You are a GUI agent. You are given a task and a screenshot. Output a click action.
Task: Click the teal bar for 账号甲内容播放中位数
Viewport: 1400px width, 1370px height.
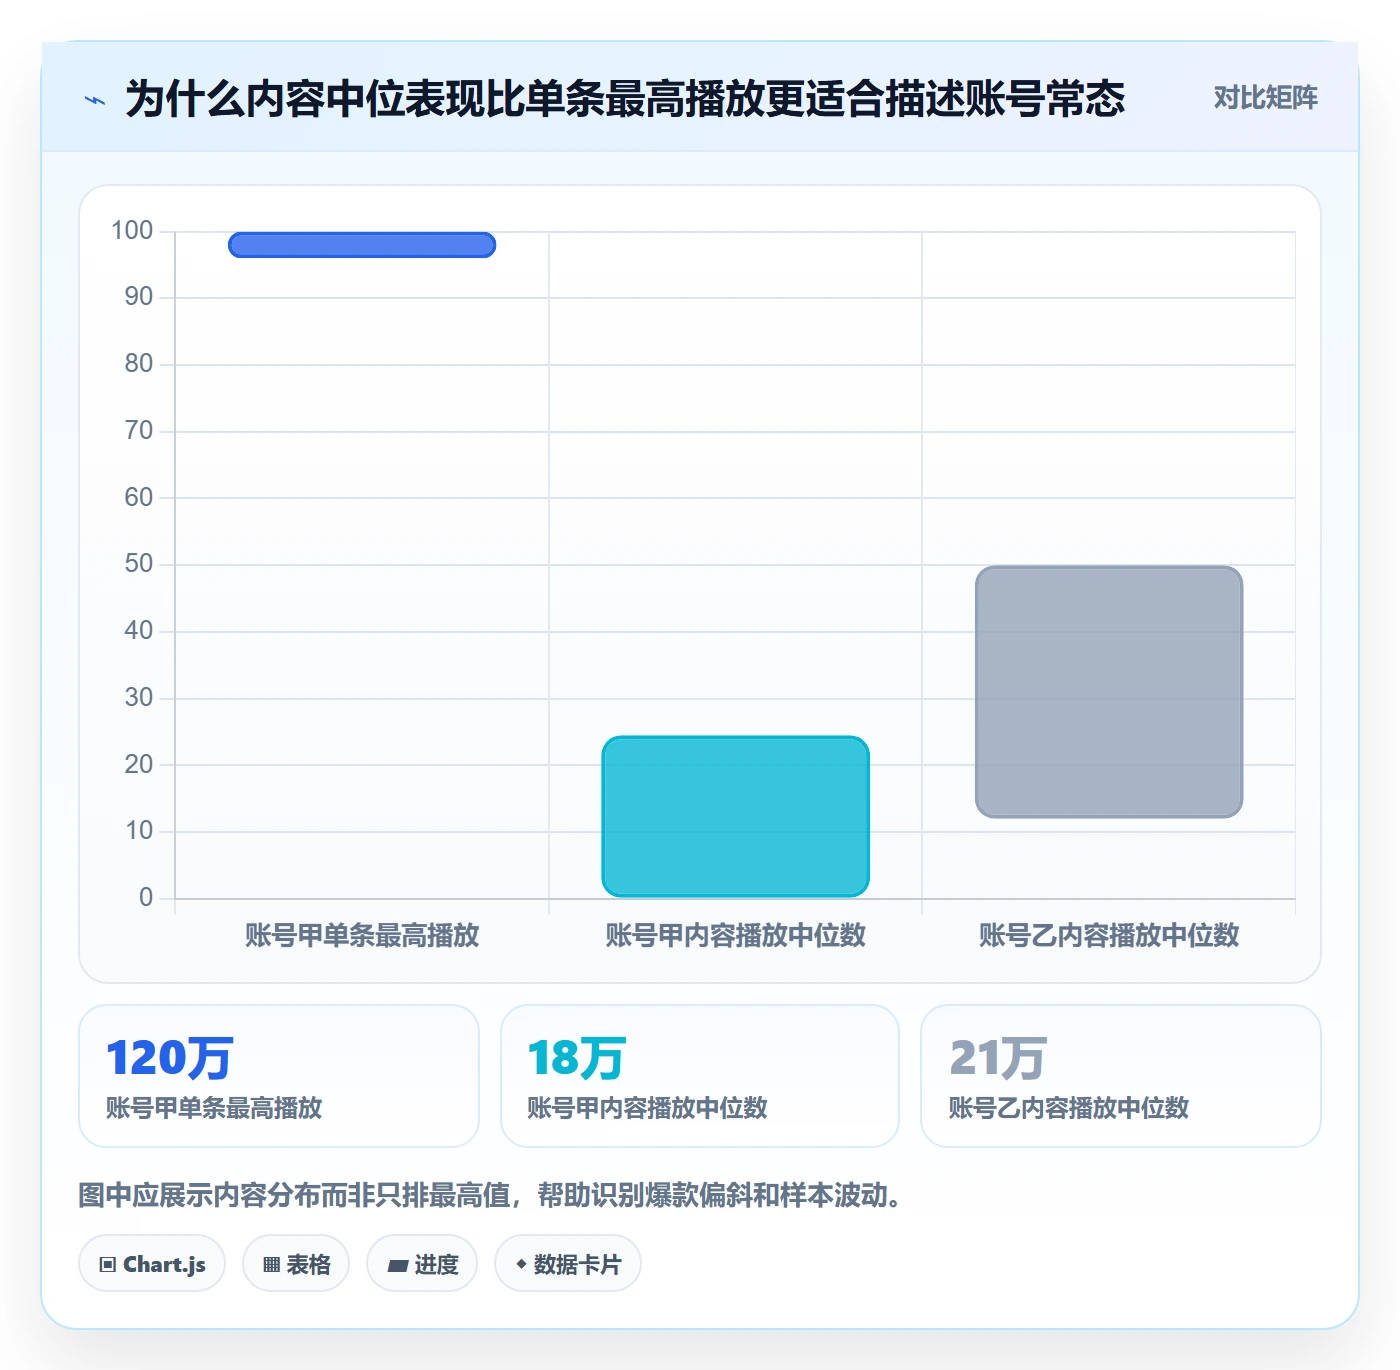[736, 816]
